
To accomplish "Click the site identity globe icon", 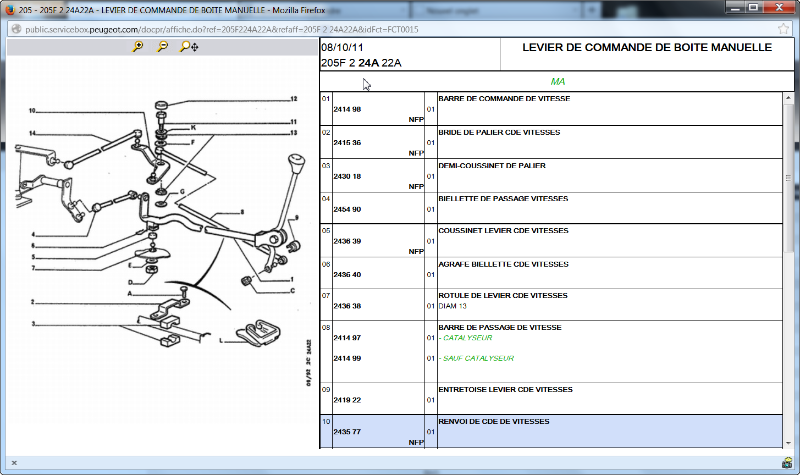I will click(x=16, y=29).
